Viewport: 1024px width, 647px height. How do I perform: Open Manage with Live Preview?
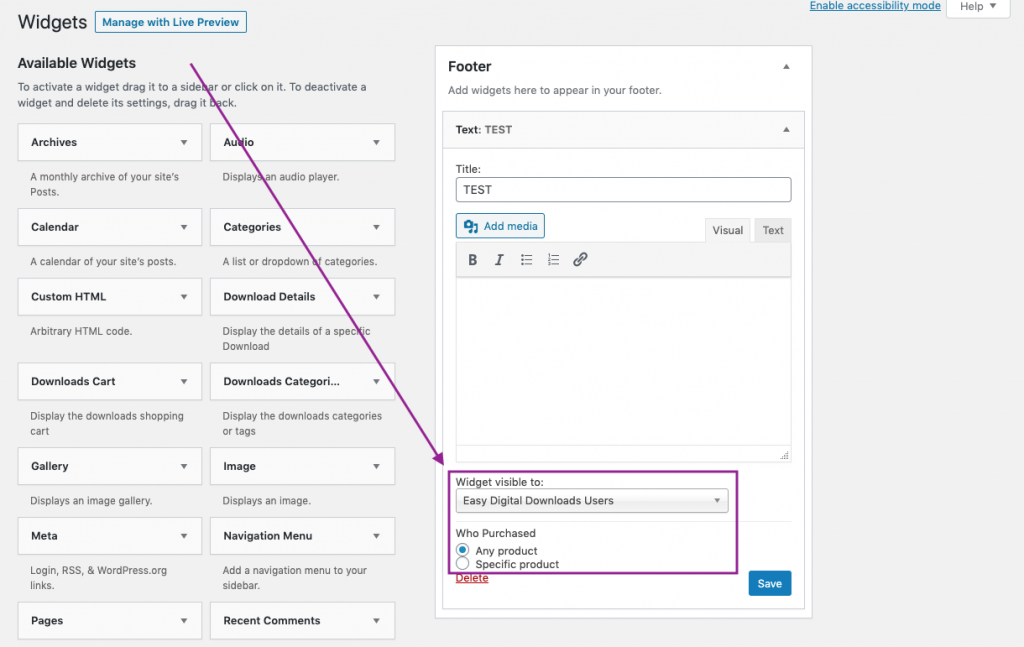pos(170,21)
